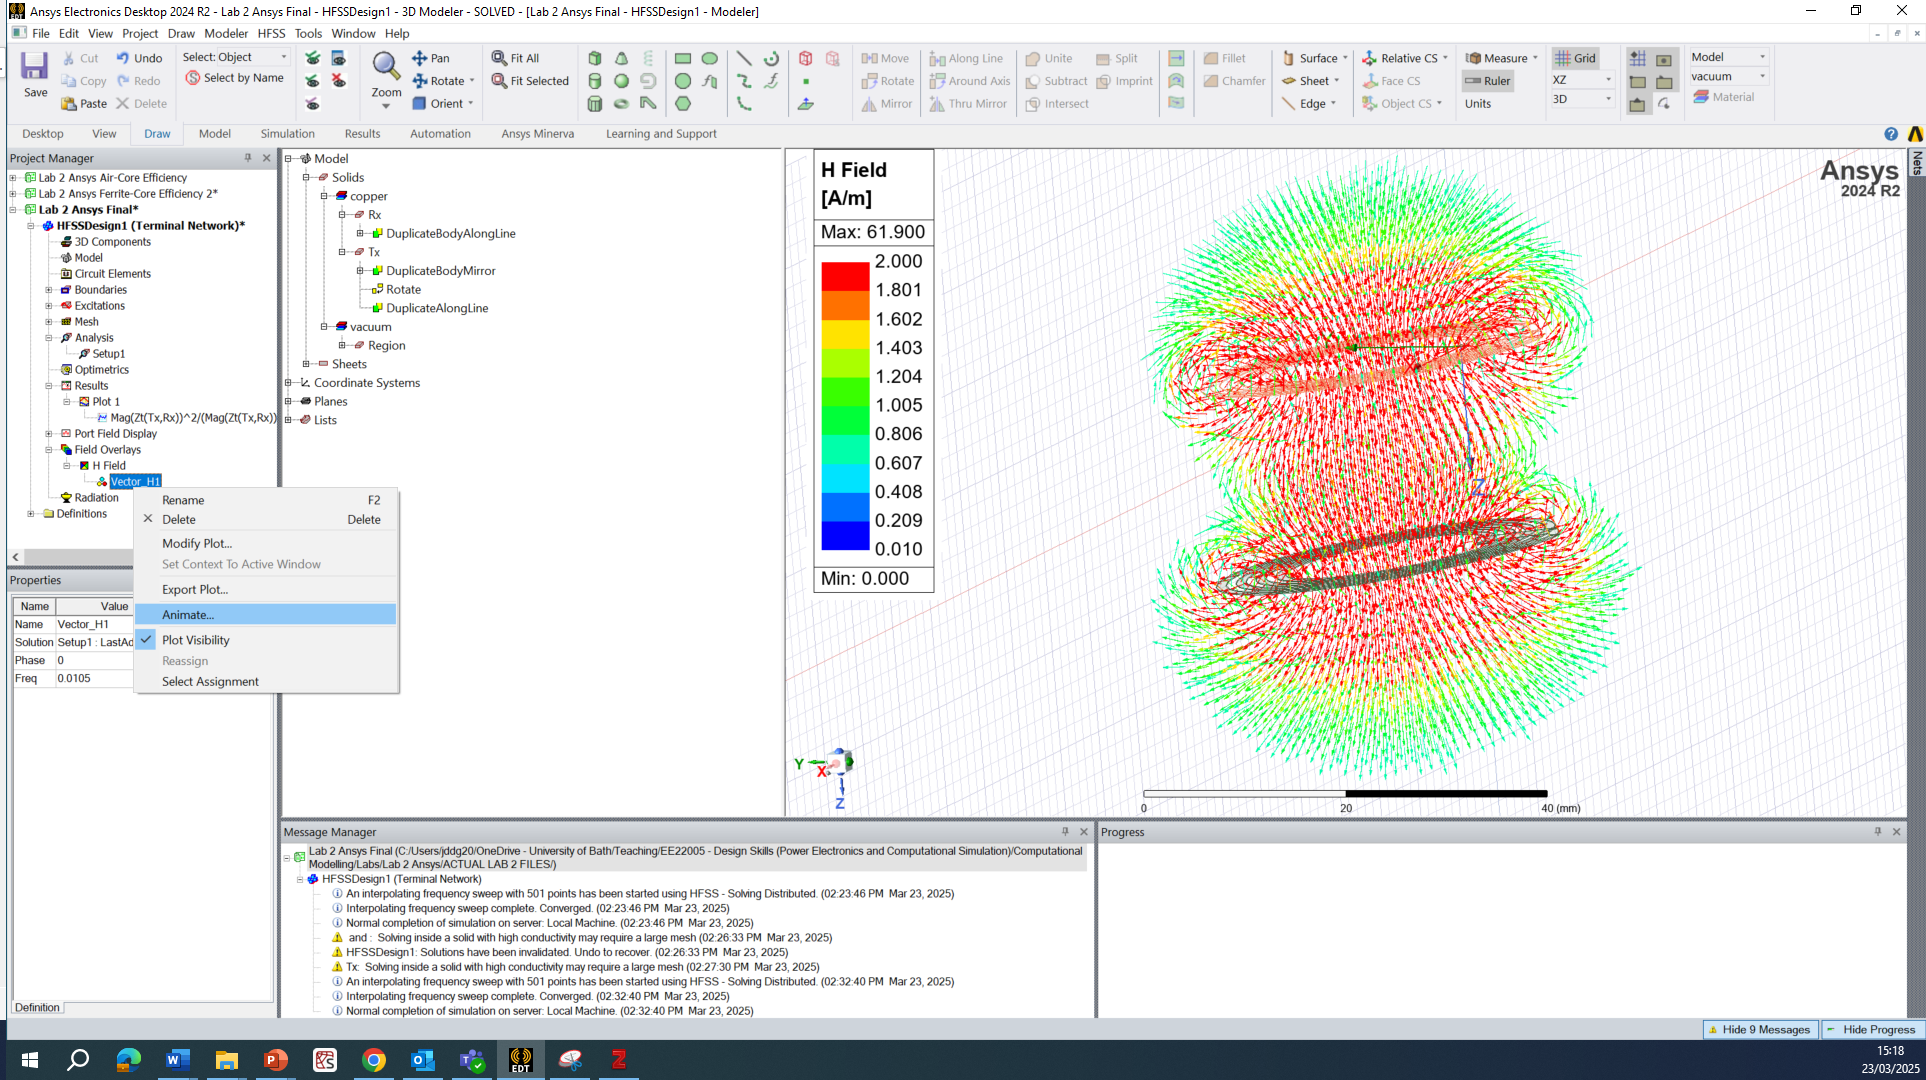Toggle the Grid display button
The width and height of the screenshot is (1926, 1080).
click(1575, 58)
